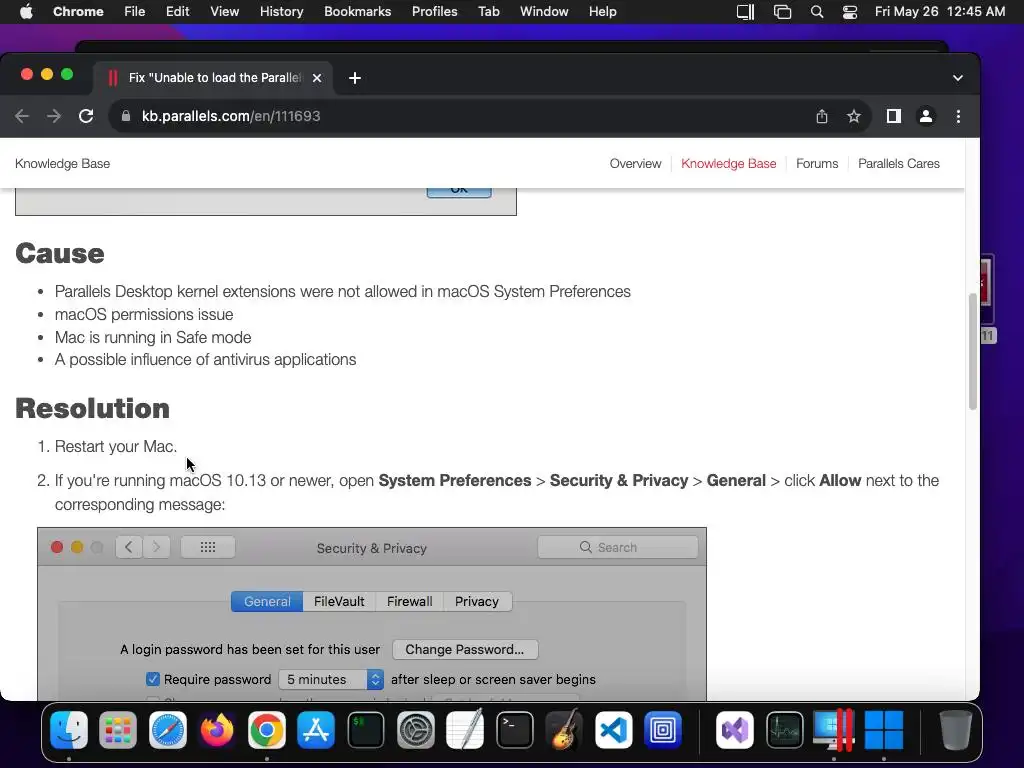Open the Apple menu
Image resolution: width=1024 pixels, height=768 pixels.
point(26,12)
